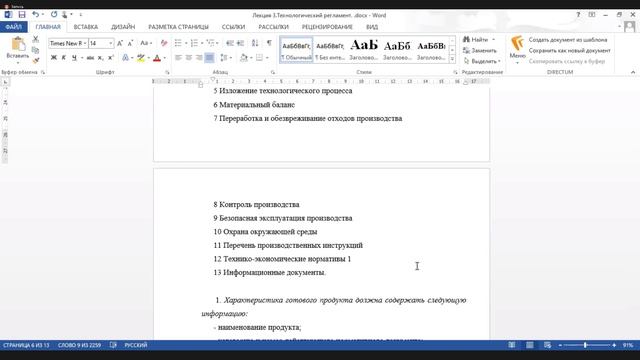Open shading paint bucket dropdown
Screen dimensions: 640x360
(247, 58)
